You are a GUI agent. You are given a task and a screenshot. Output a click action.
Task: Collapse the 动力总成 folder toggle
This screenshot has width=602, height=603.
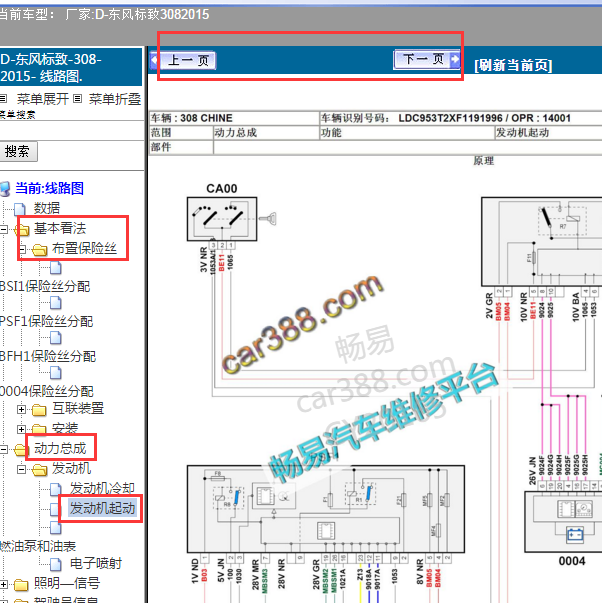[3, 449]
